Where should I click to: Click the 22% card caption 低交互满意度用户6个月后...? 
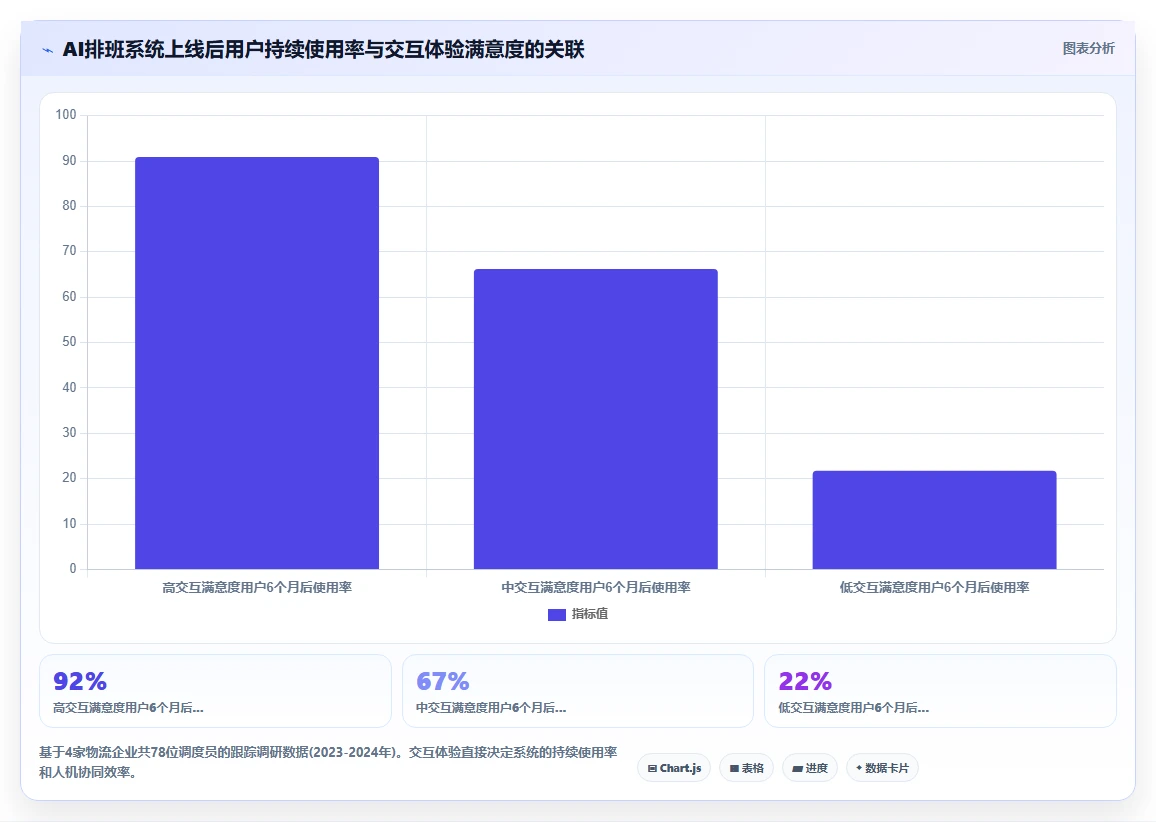(854, 708)
